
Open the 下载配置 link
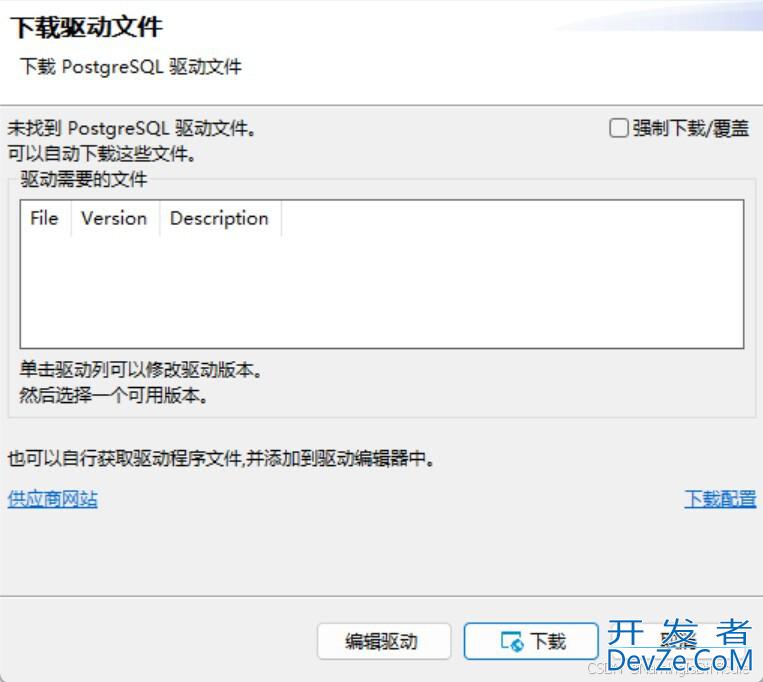(x=720, y=499)
